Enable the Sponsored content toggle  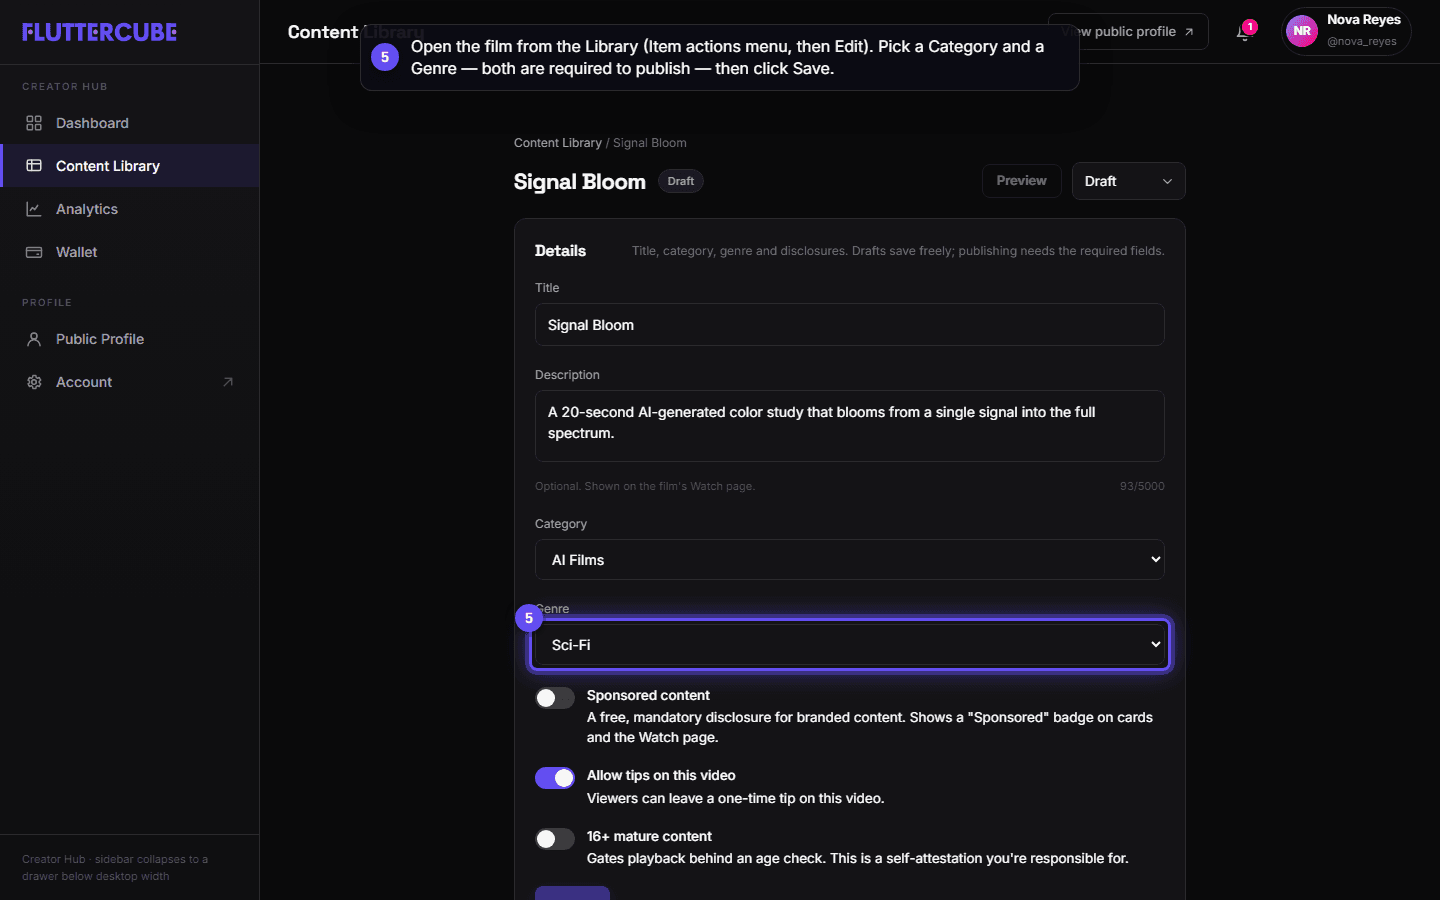(x=555, y=698)
